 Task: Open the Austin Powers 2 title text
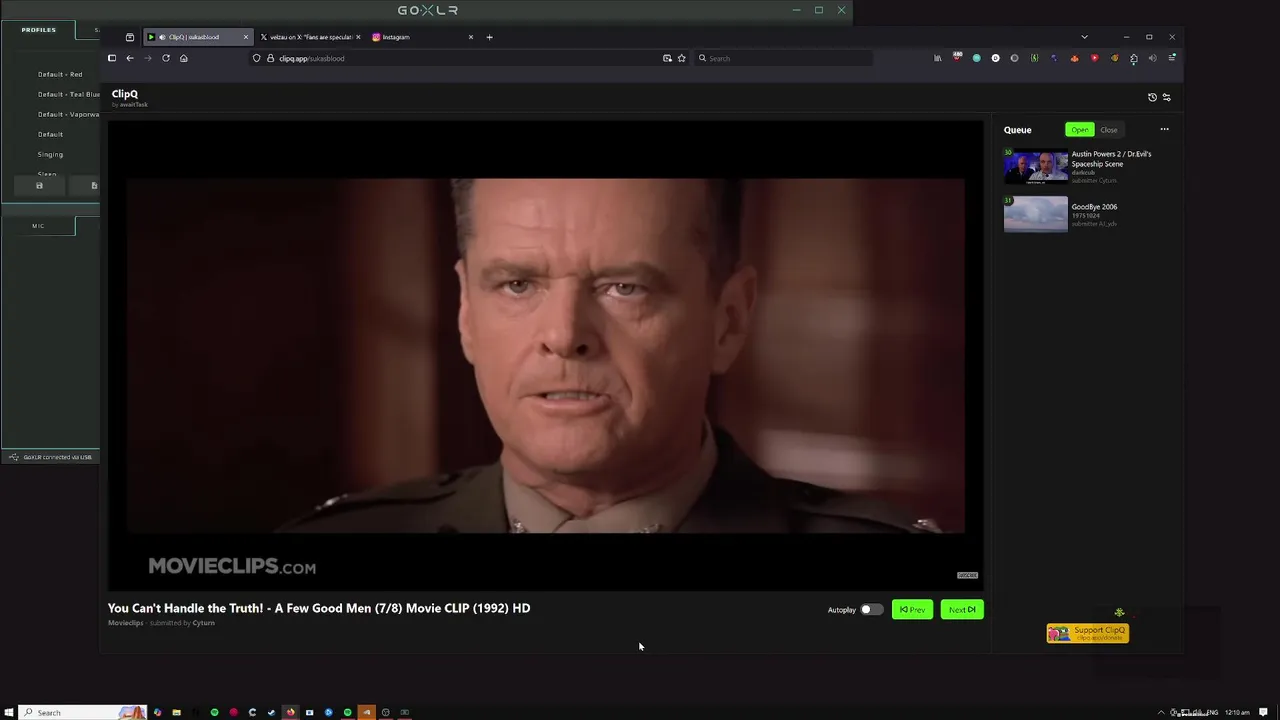[x=1111, y=159]
